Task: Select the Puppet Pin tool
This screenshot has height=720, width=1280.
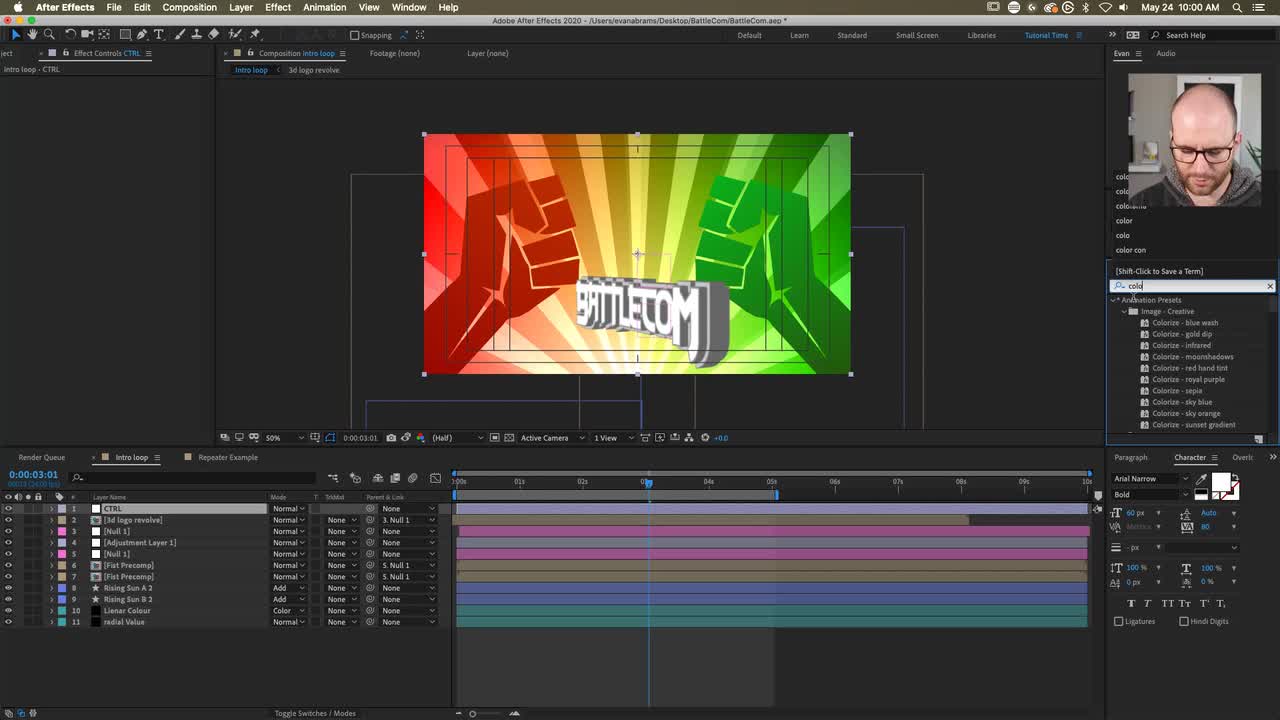Action: [x=254, y=35]
